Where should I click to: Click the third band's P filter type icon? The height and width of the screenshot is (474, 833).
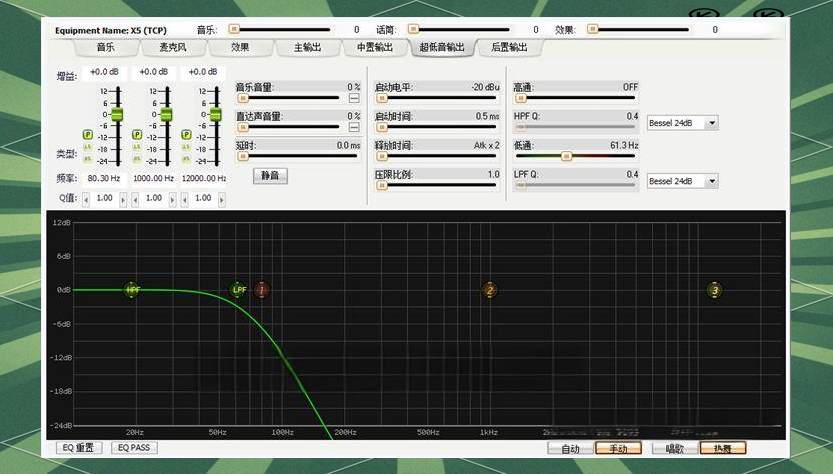click(x=186, y=134)
